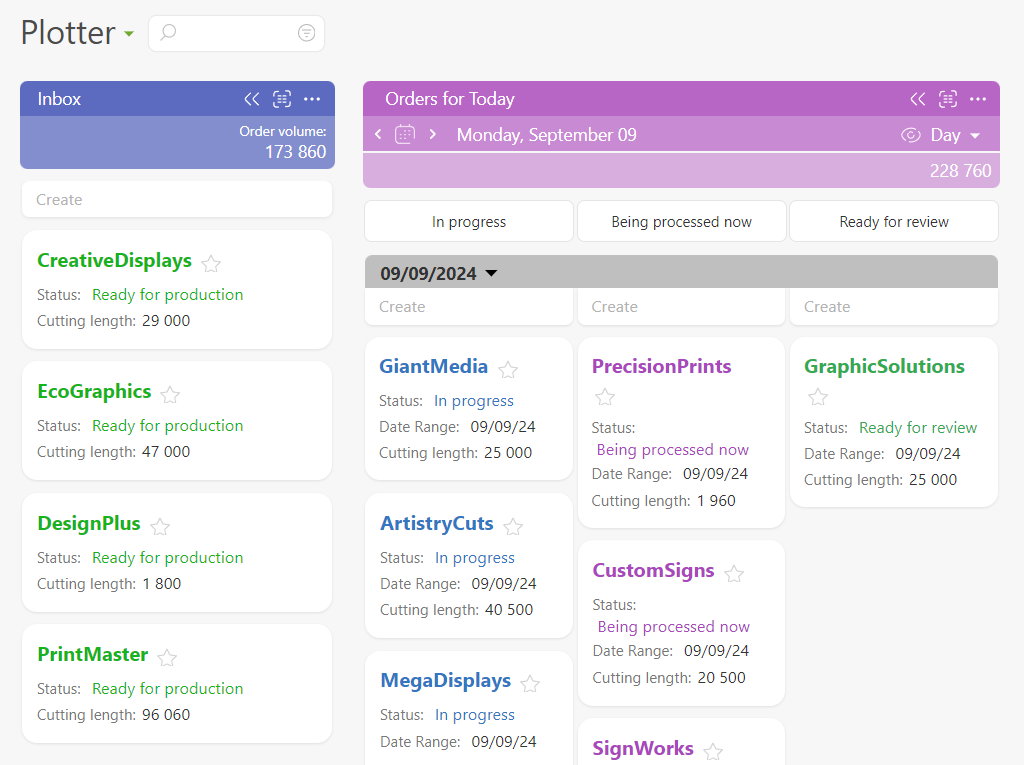Open the ArtistryCuts order
This screenshot has width=1024, height=765.
437,523
